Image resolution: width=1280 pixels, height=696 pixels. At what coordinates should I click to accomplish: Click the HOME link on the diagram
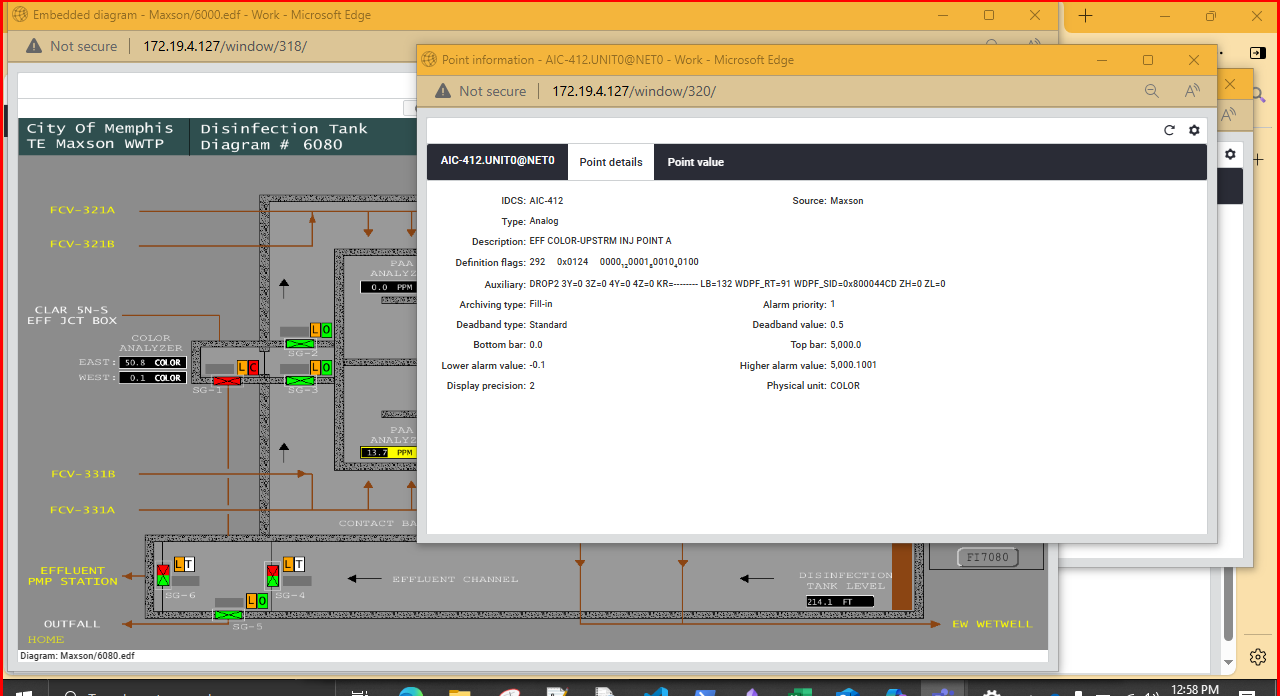(46, 639)
